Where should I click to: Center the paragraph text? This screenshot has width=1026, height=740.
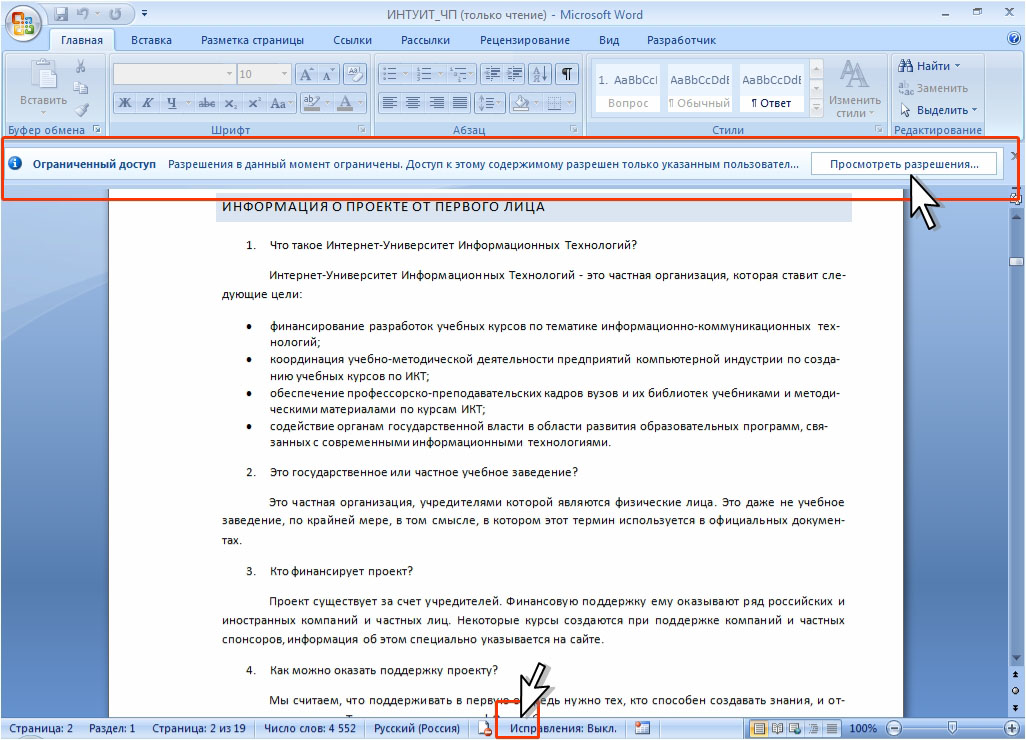413,103
